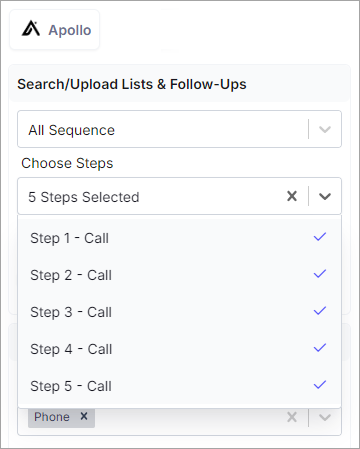Deselect the Step 2 - Call option
Screen dimensions: 360x449
pyautogui.click(x=180, y=275)
